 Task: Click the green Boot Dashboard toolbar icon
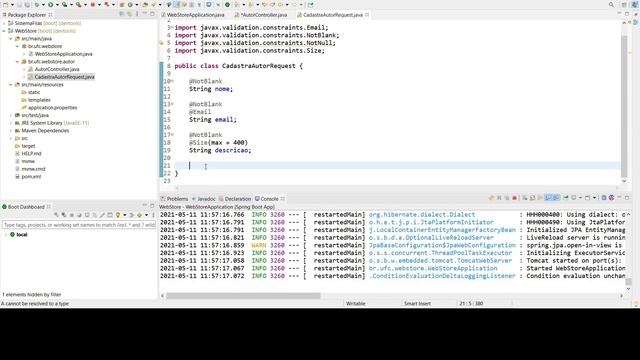click(x=227, y=4)
